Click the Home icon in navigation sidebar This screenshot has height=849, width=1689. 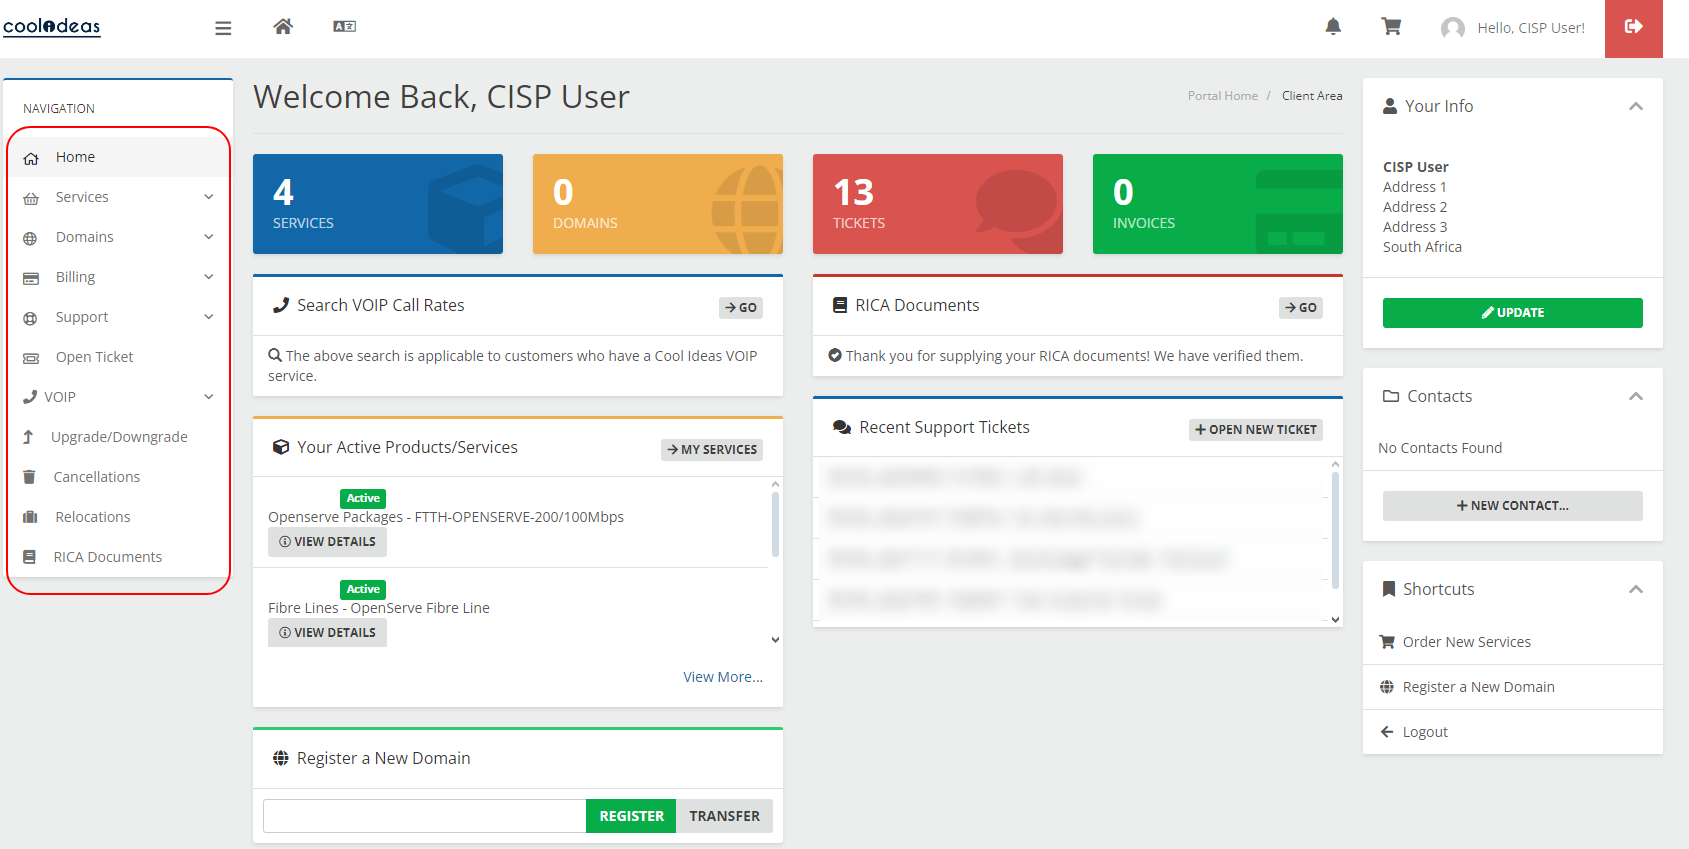click(x=31, y=158)
